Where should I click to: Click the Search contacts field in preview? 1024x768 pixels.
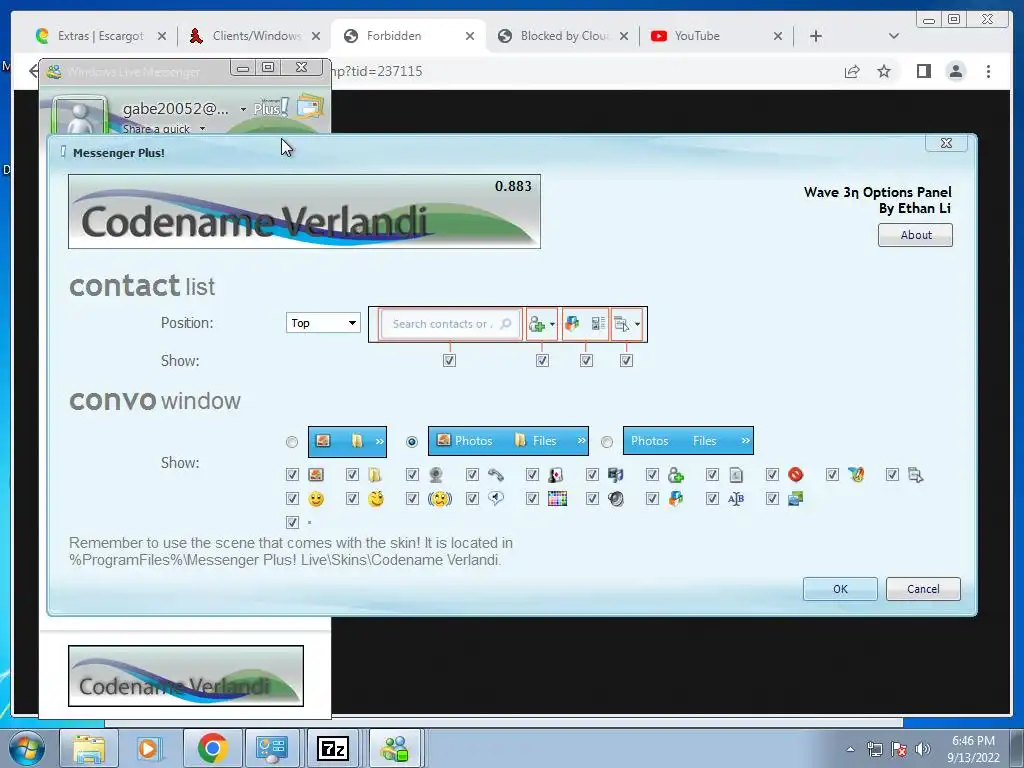tap(450, 324)
